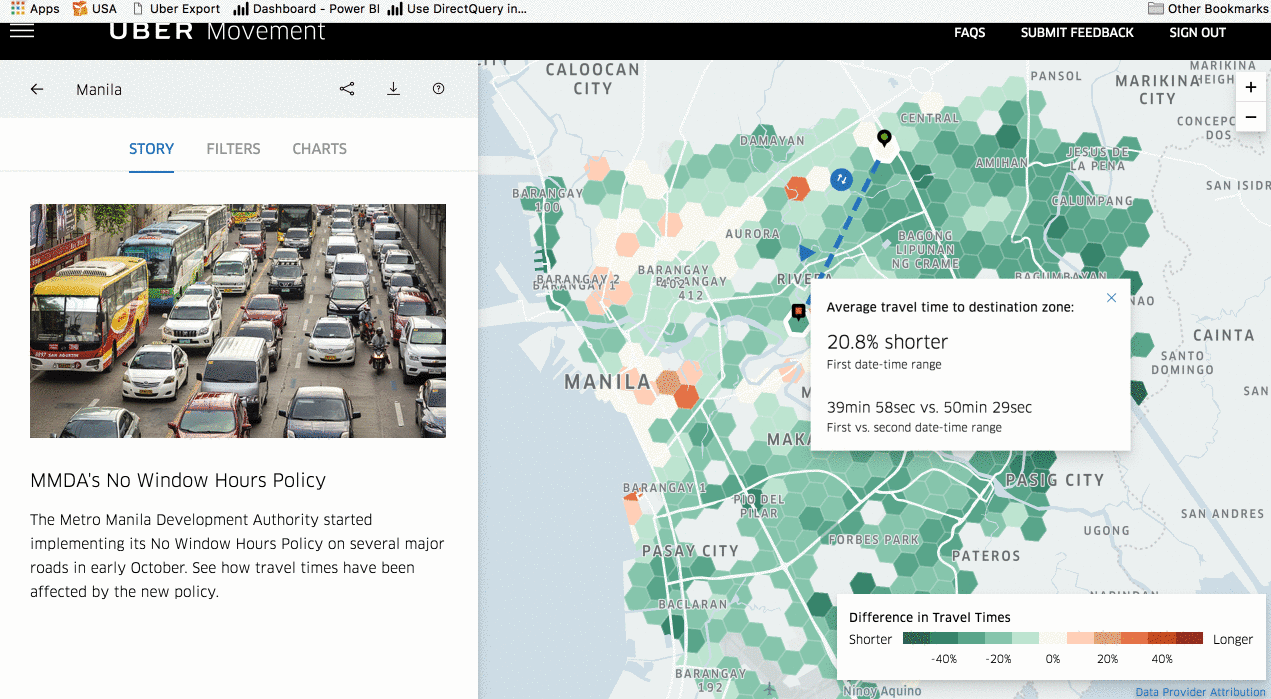Click the back arrow beside Manila
Viewport: 1271px width, 699px height.
coord(37,89)
